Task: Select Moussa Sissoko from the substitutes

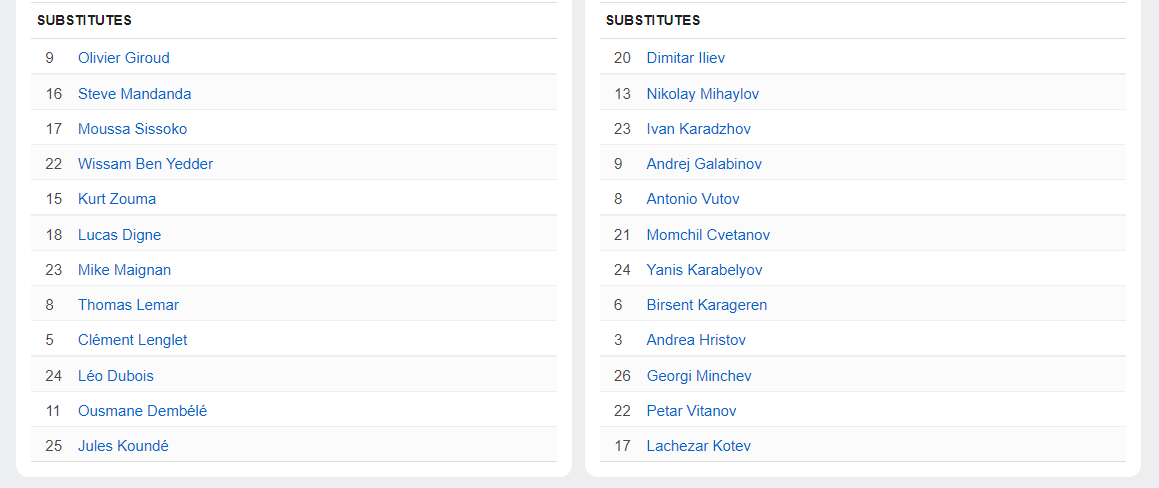Action: click(132, 129)
